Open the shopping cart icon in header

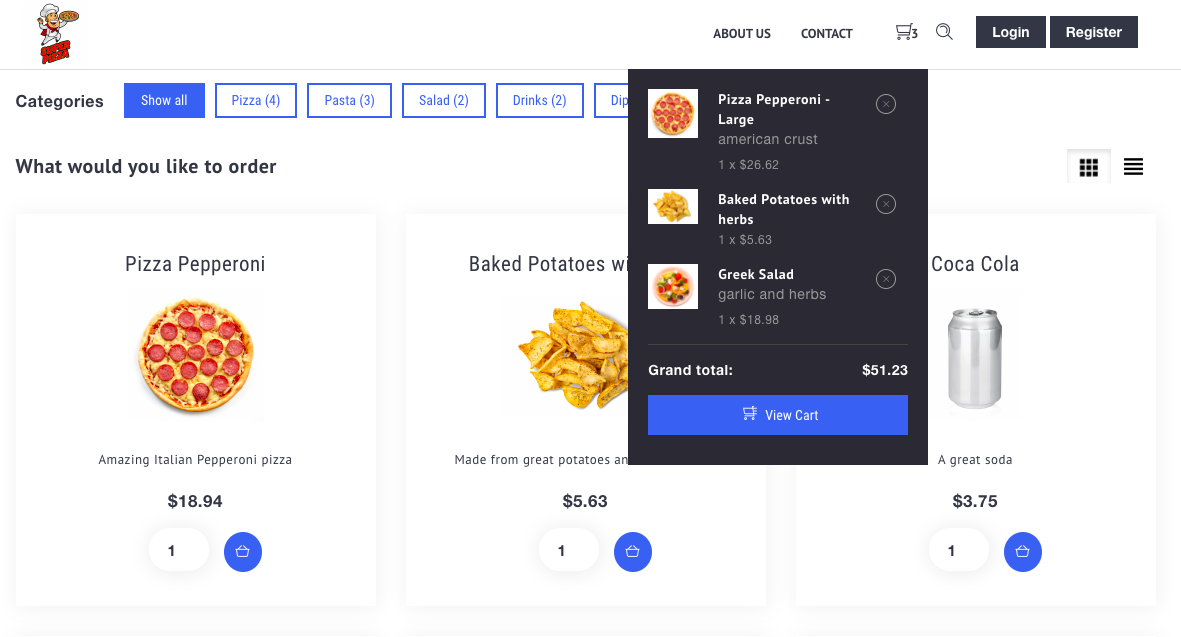pyautogui.click(x=906, y=32)
